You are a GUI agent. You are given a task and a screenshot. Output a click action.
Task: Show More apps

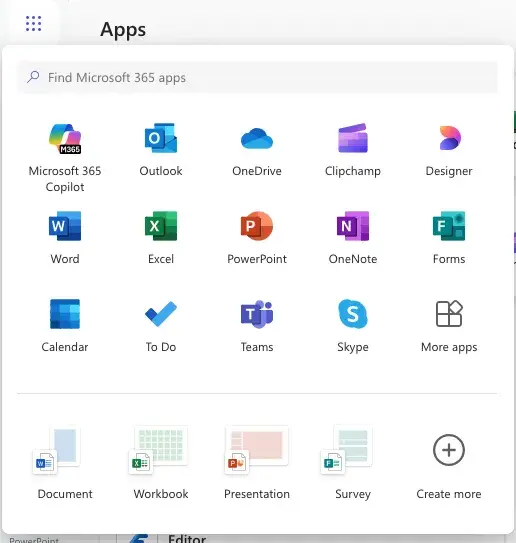[x=449, y=326]
